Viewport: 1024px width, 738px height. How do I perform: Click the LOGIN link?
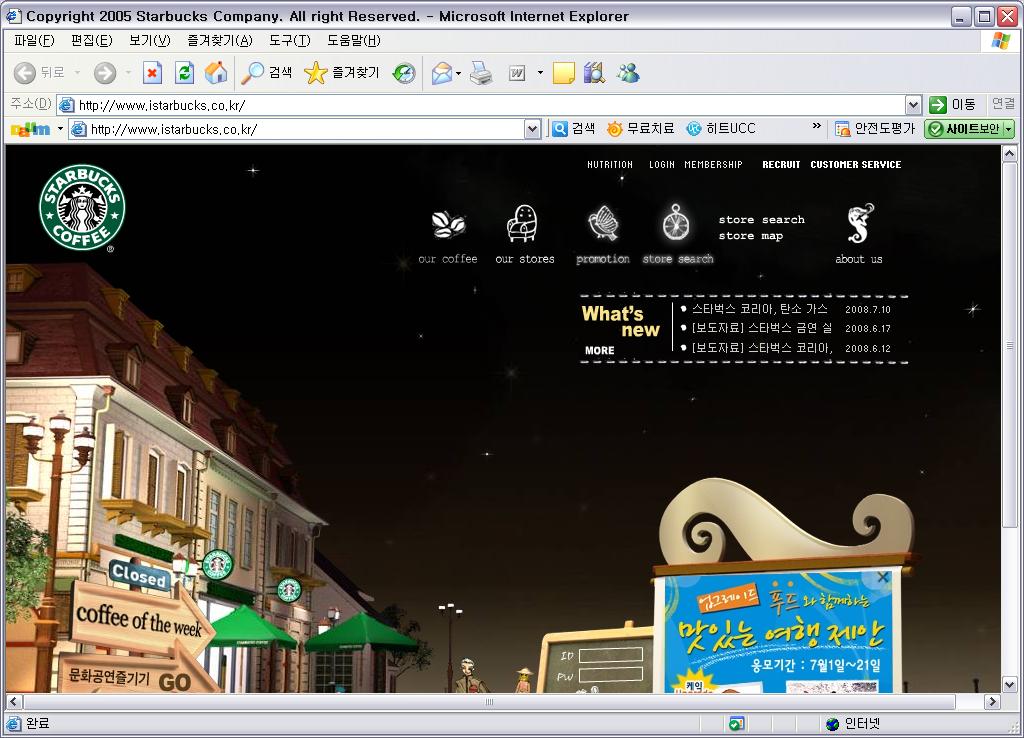[x=662, y=165]
